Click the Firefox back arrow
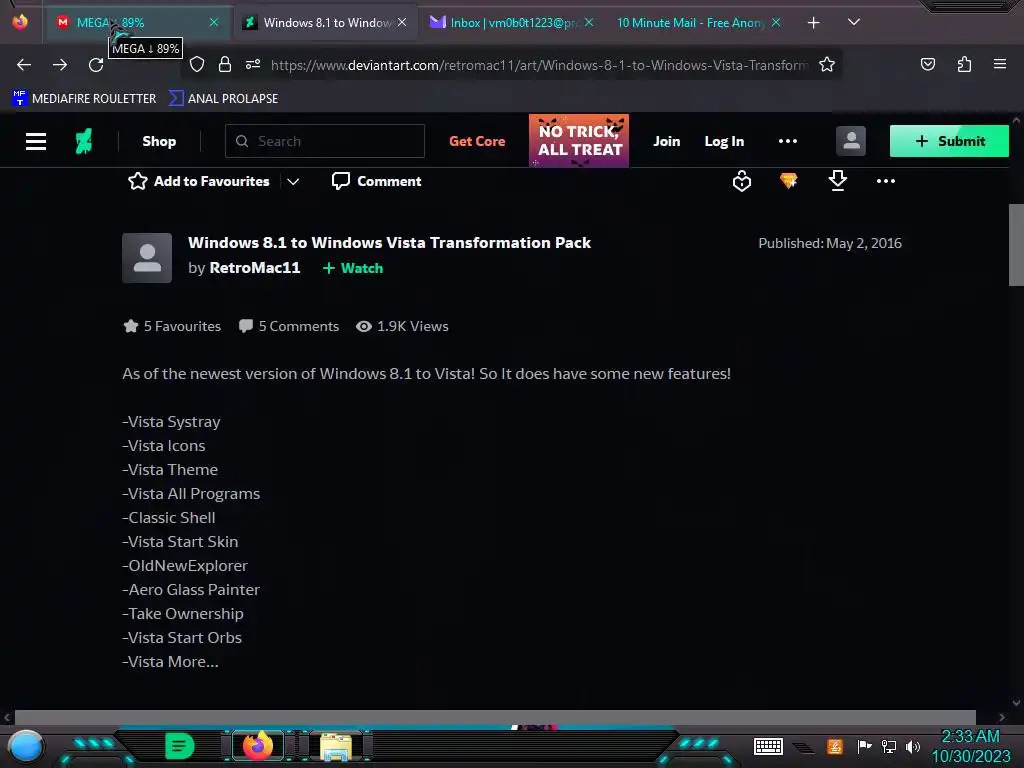This screenshot has height=768, width=1024. click(24, 65)
